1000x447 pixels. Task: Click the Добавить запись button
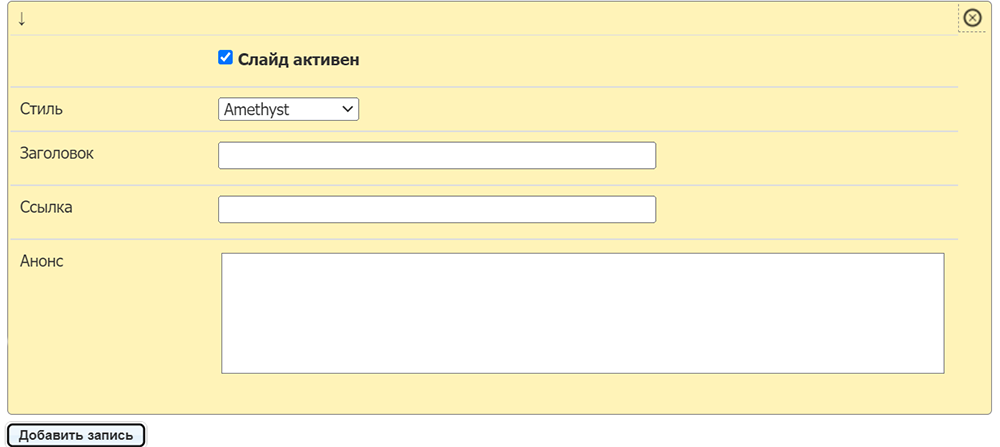coord(76,436)
